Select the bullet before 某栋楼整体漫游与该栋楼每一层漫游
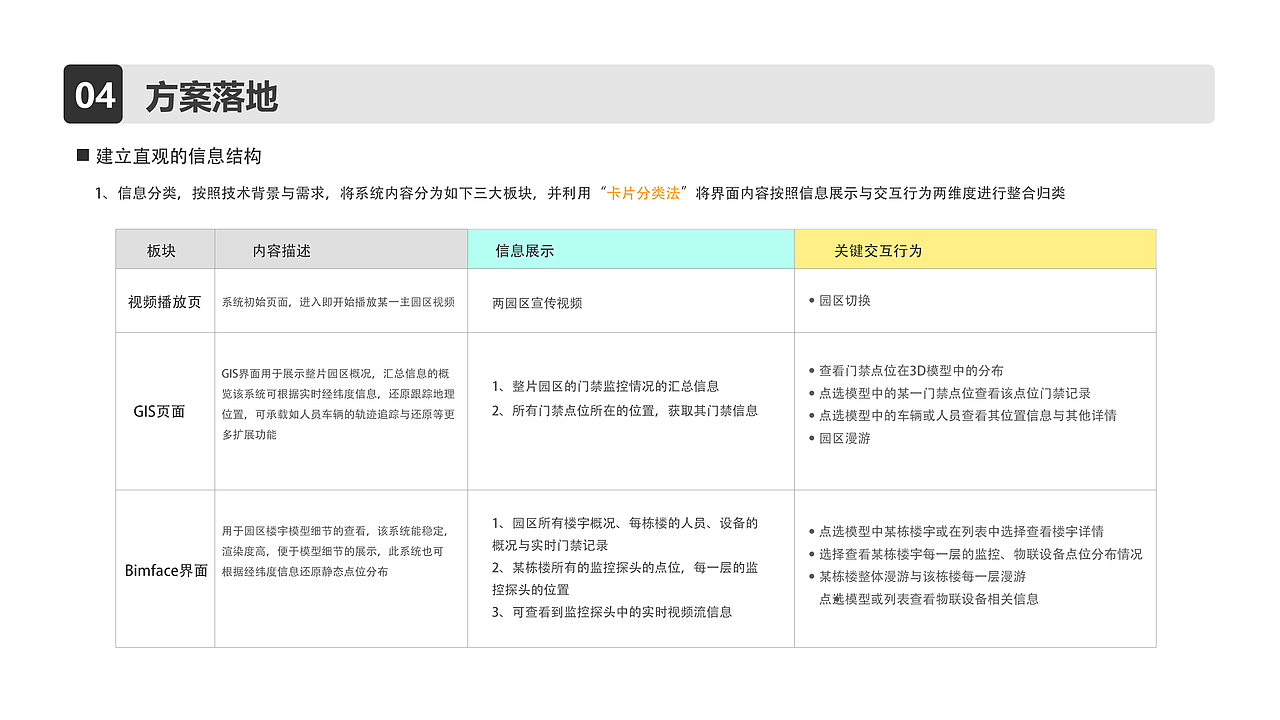Viewport: 1280px width, 720px height. tap(813, 577)
